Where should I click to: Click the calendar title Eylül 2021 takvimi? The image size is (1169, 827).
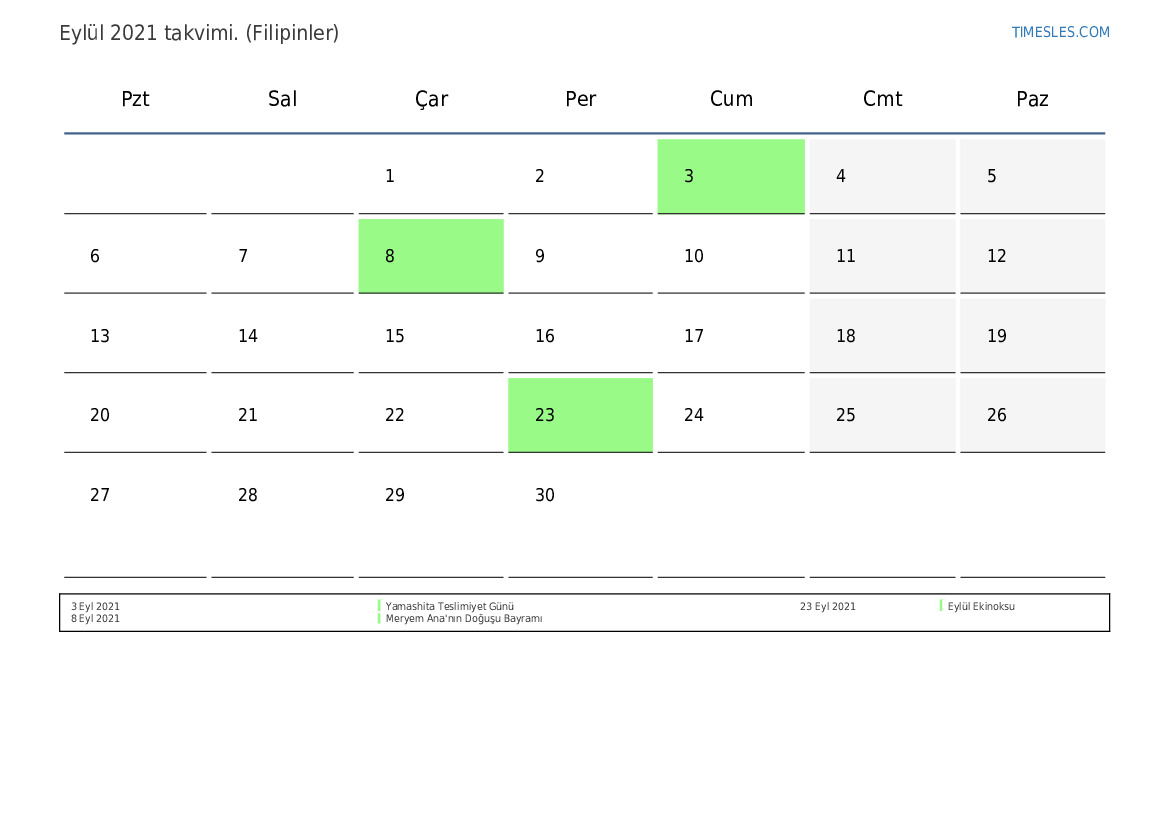[x=199, y=33]
